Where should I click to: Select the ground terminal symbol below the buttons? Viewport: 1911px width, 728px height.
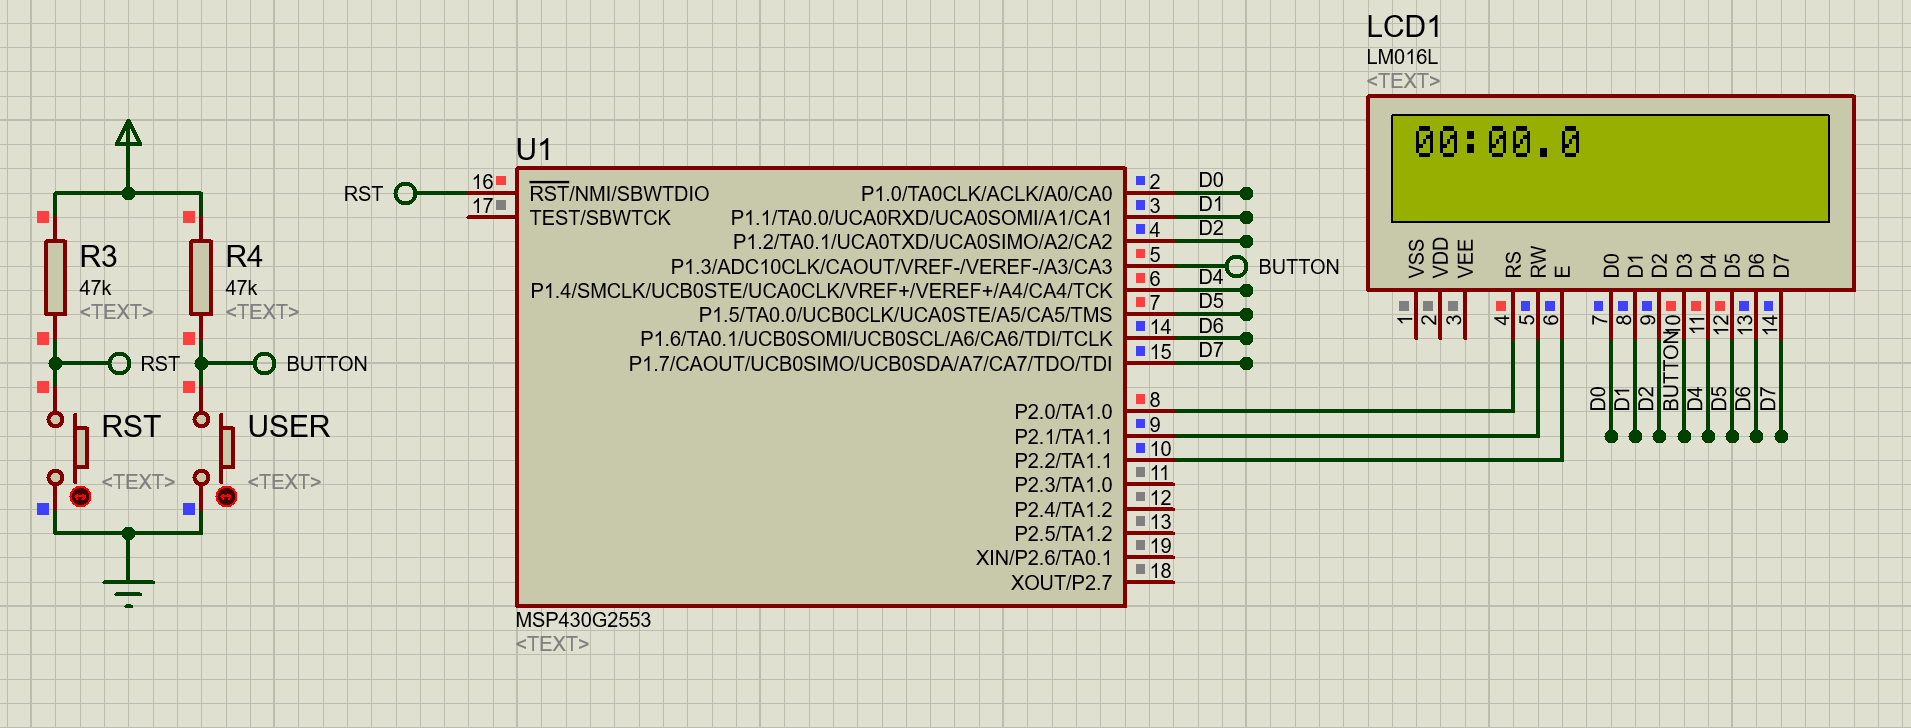point(128,592)
